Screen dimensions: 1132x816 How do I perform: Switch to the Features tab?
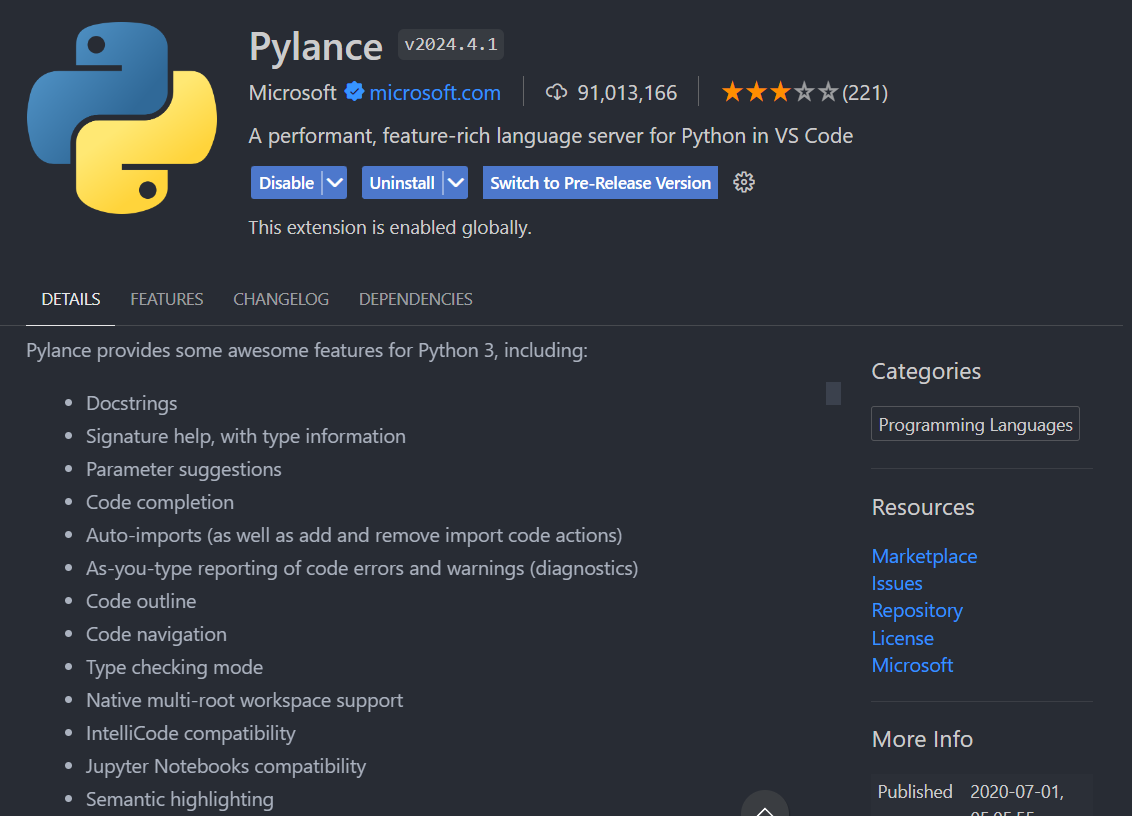(x=166, y=299)
